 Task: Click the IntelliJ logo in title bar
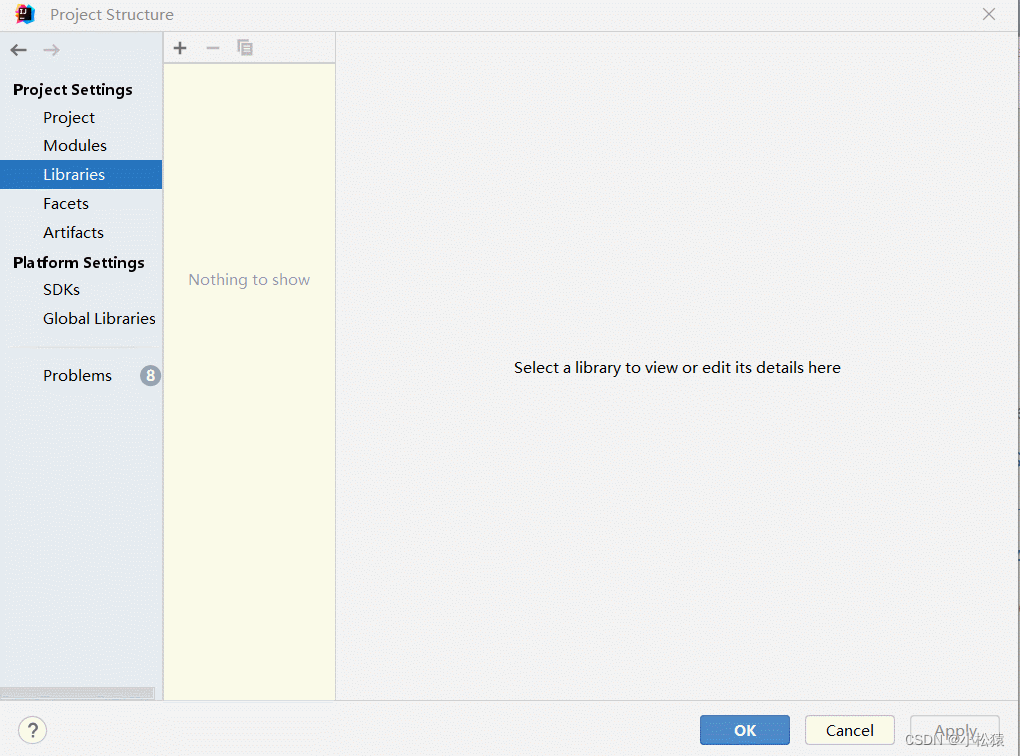click(25, 14)
